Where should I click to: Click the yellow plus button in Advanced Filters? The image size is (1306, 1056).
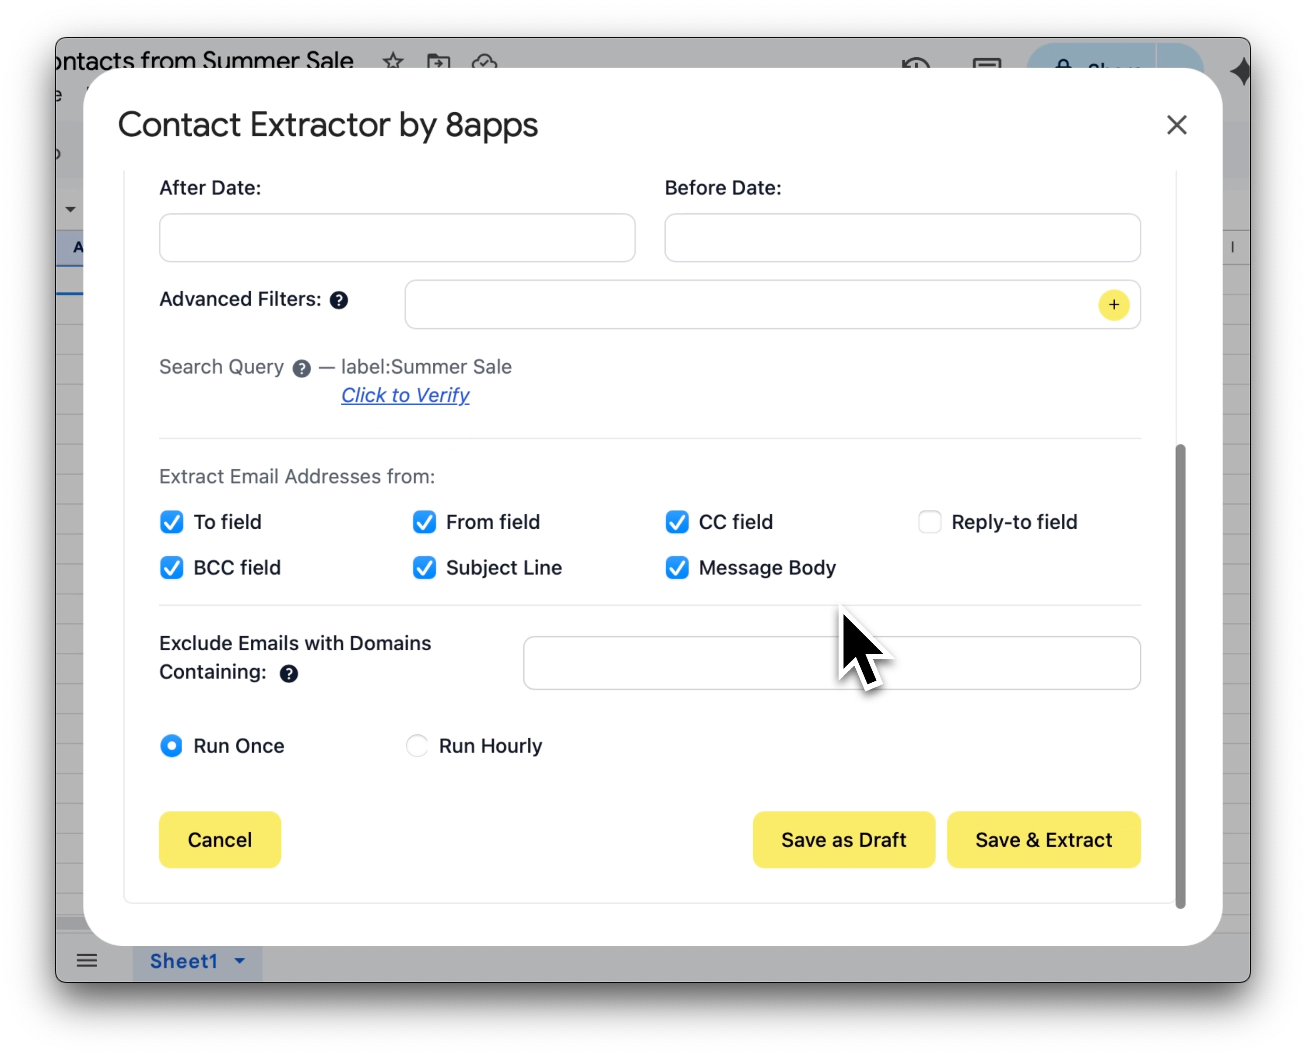(x=1113, y=305)
